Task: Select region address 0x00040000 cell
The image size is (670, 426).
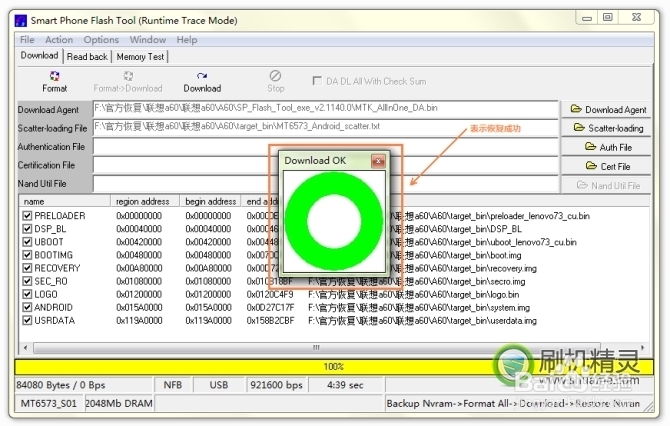Action: pos(139,229)
